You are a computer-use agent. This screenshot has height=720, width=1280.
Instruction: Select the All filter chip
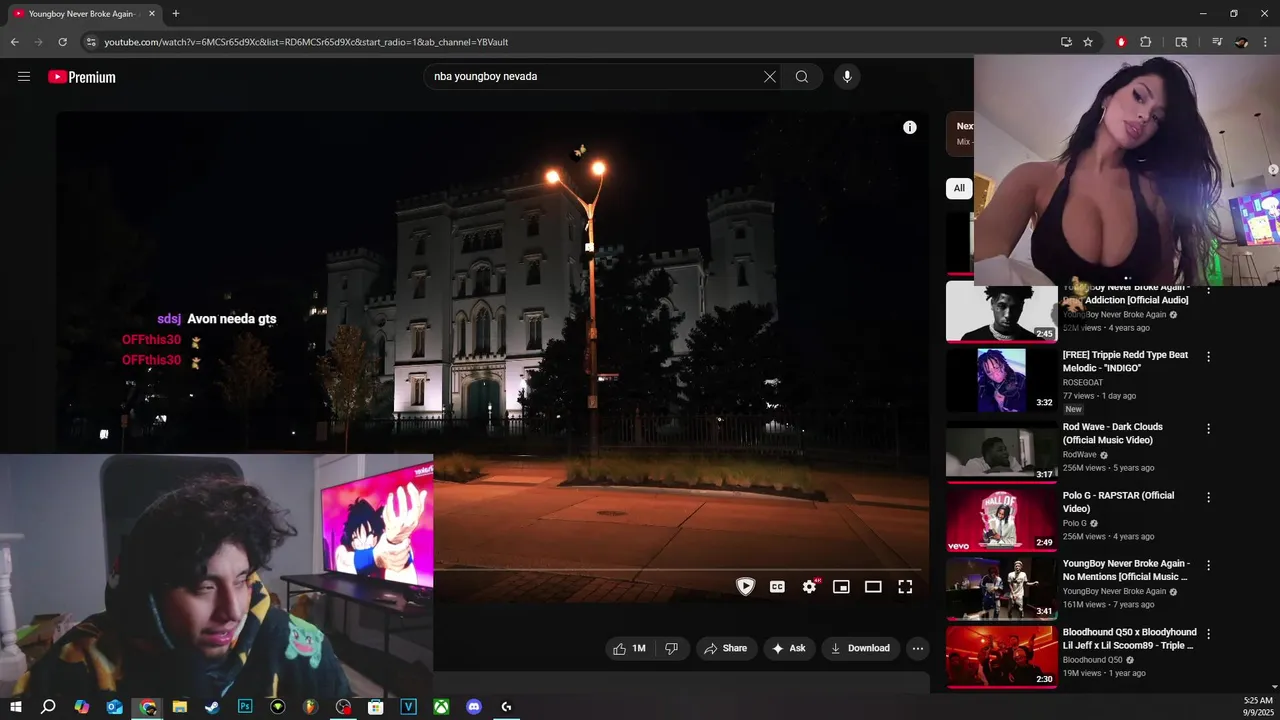point(959,188)
